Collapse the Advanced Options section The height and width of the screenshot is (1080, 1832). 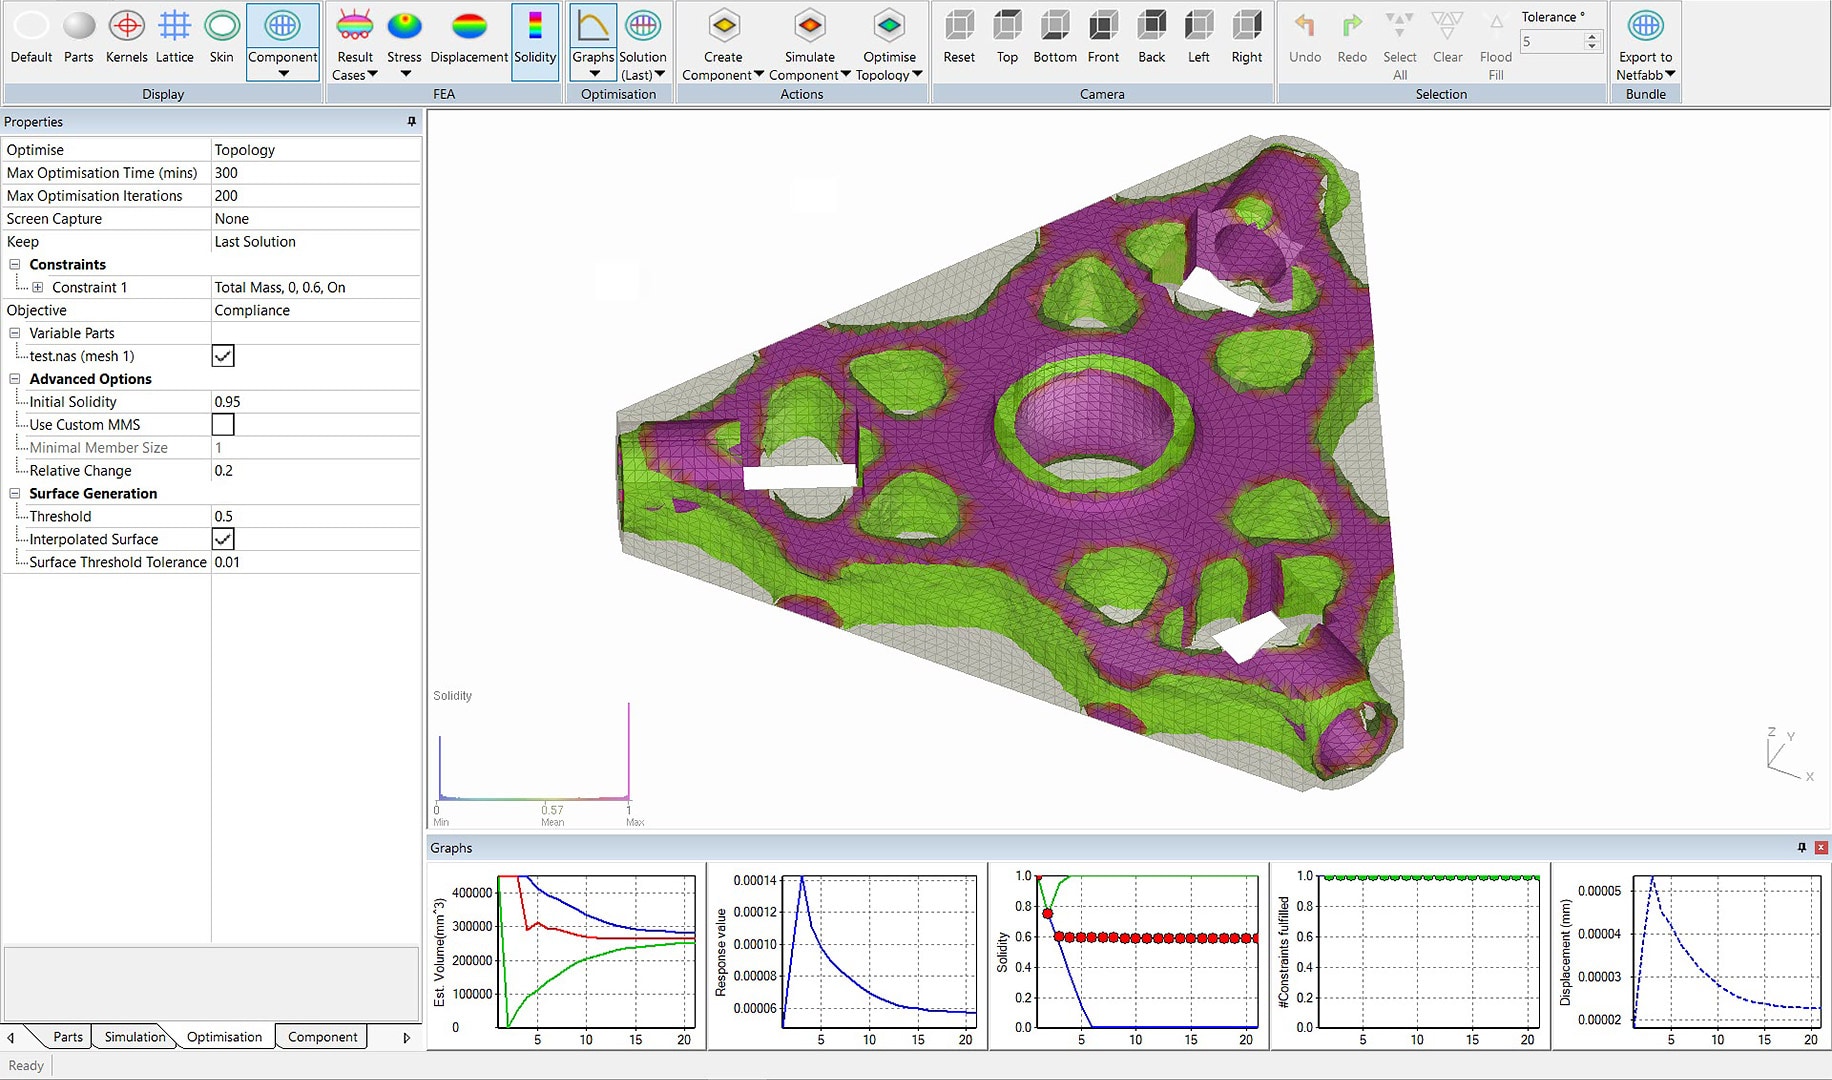pyautogui.click(x=15, y=379)
